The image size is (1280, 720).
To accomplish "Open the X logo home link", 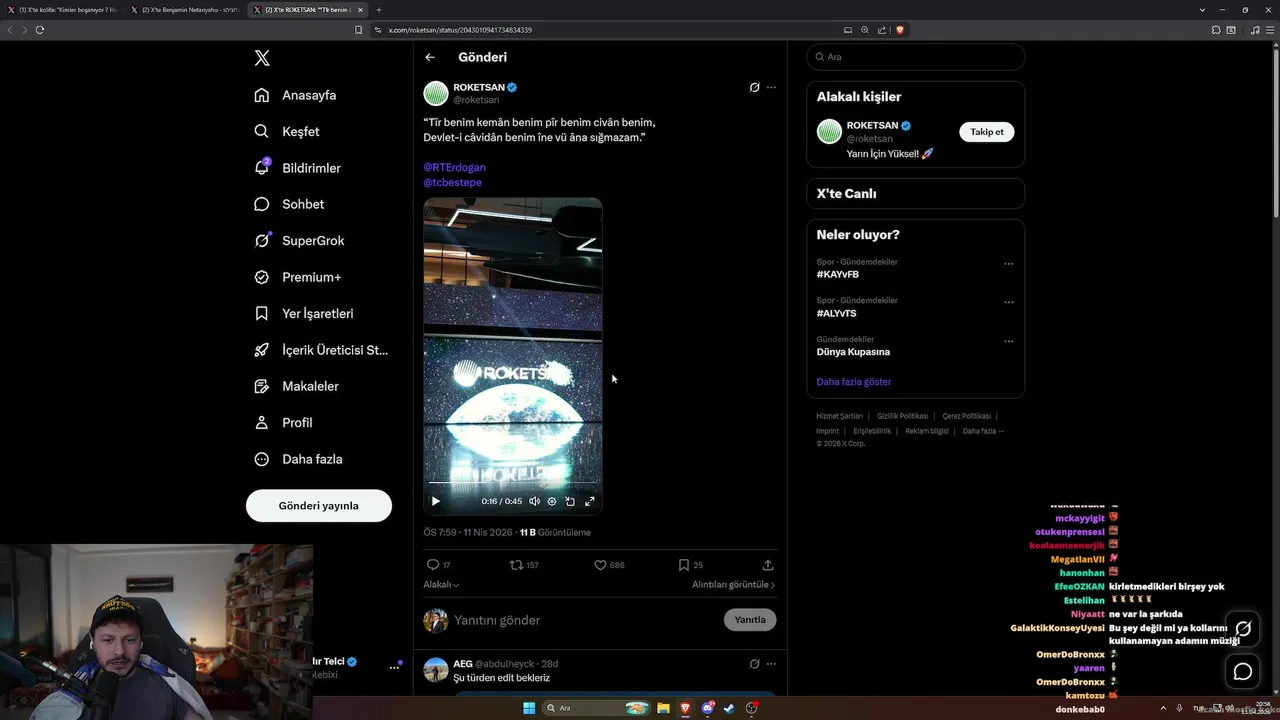I will (262, 58).
